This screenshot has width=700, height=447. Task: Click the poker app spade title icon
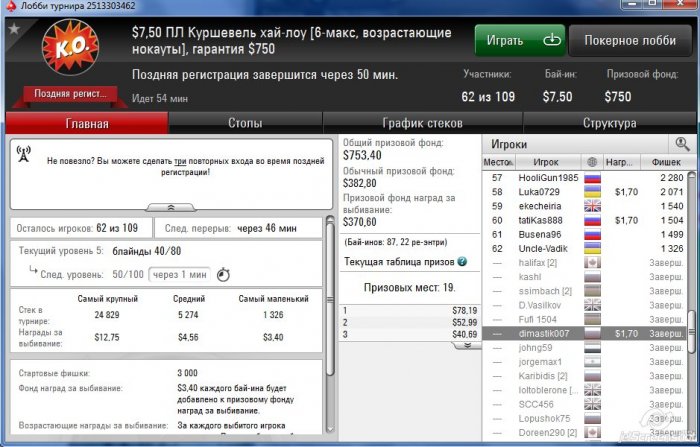[x=11, y=6]
